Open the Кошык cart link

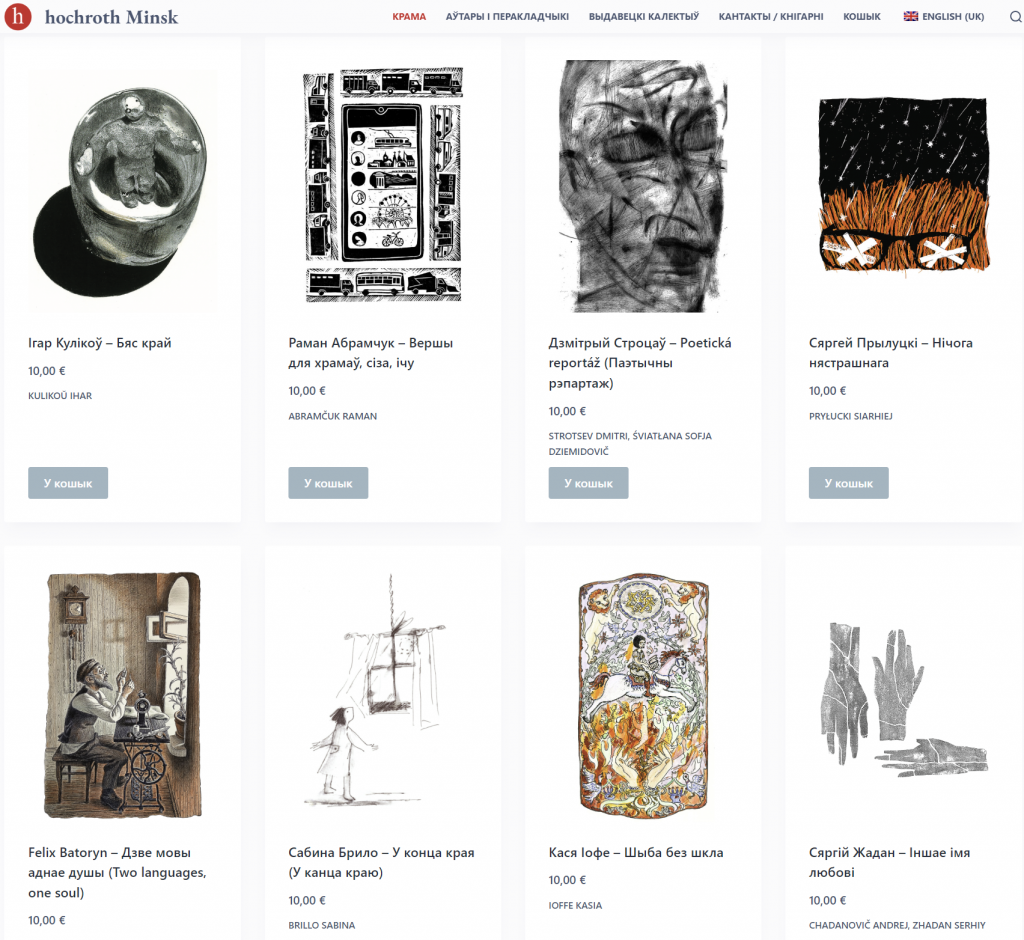[x=862, y=17]
